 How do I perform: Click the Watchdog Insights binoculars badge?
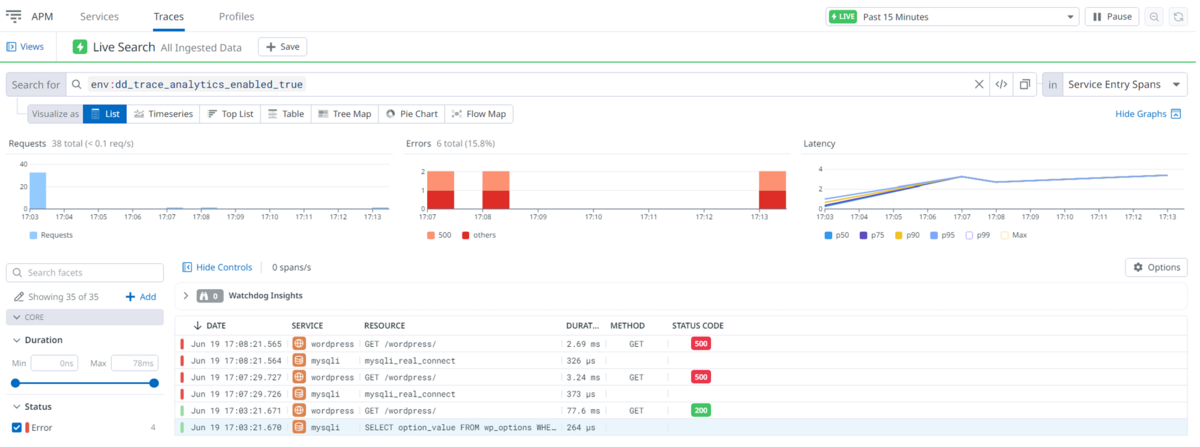209,296
